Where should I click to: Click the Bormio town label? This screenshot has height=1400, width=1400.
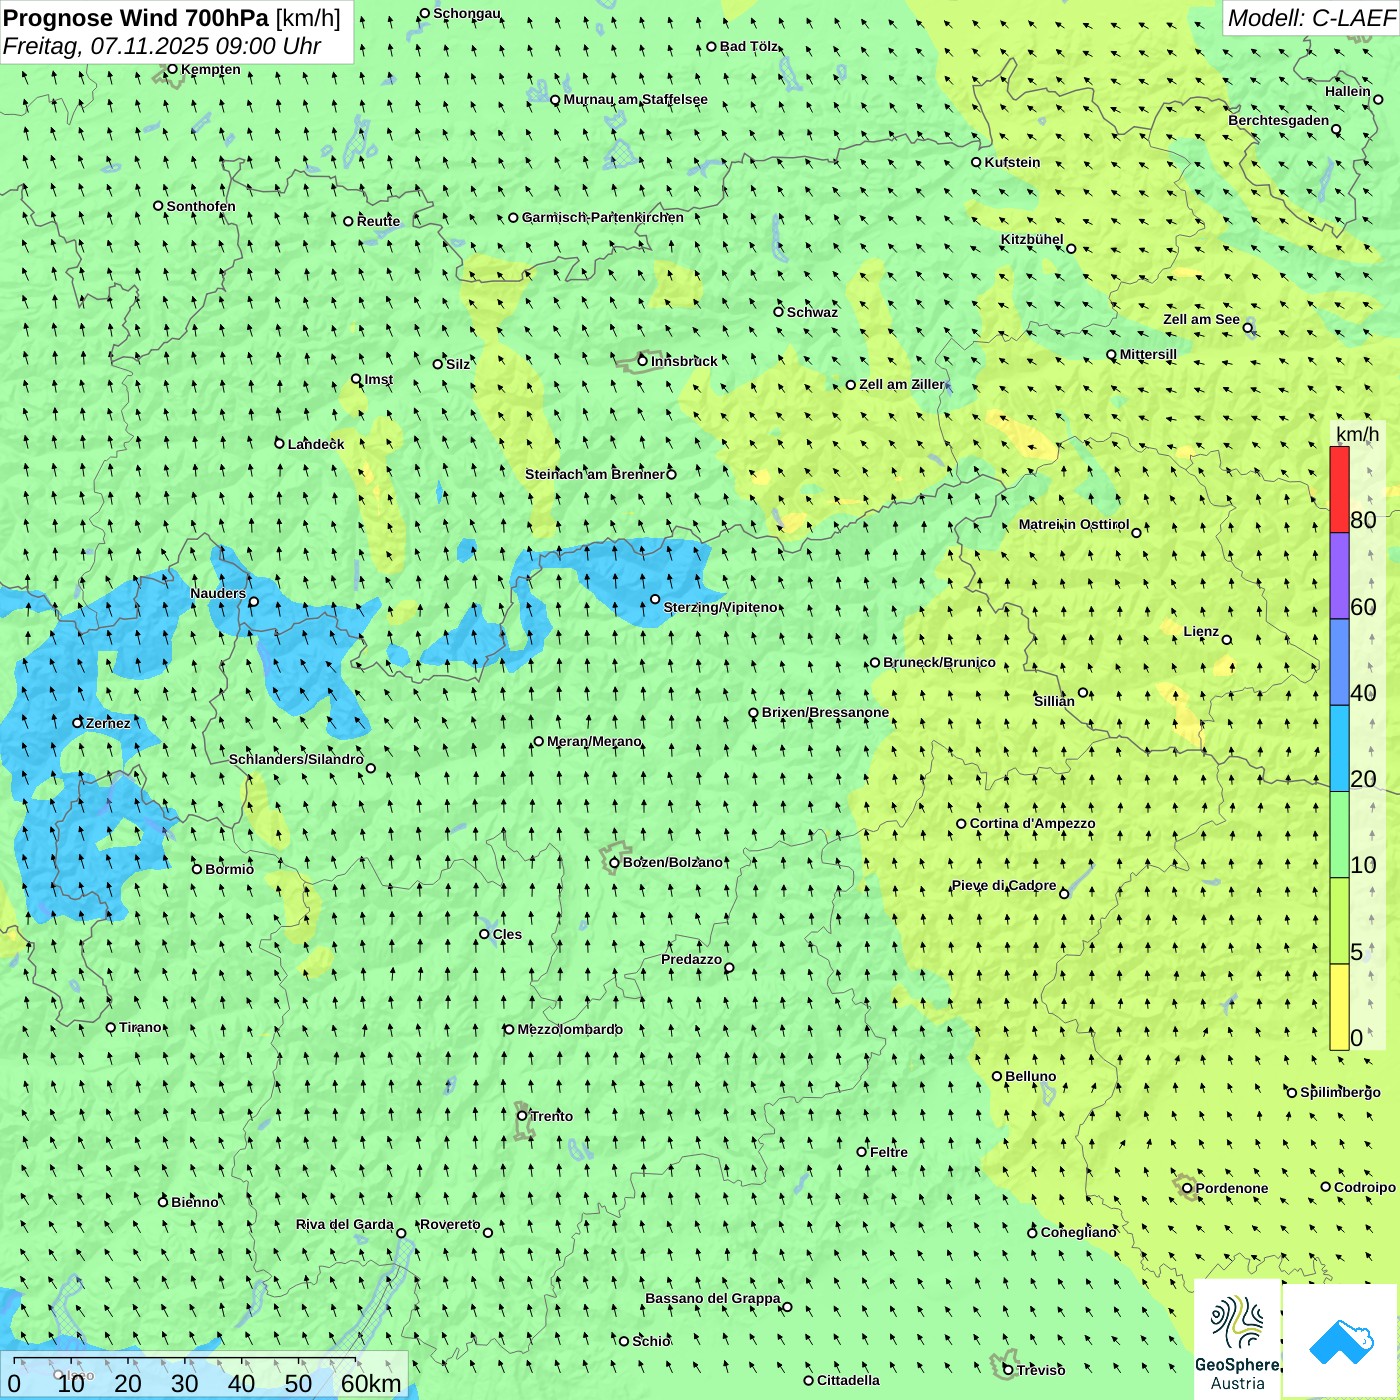(229, 869)
